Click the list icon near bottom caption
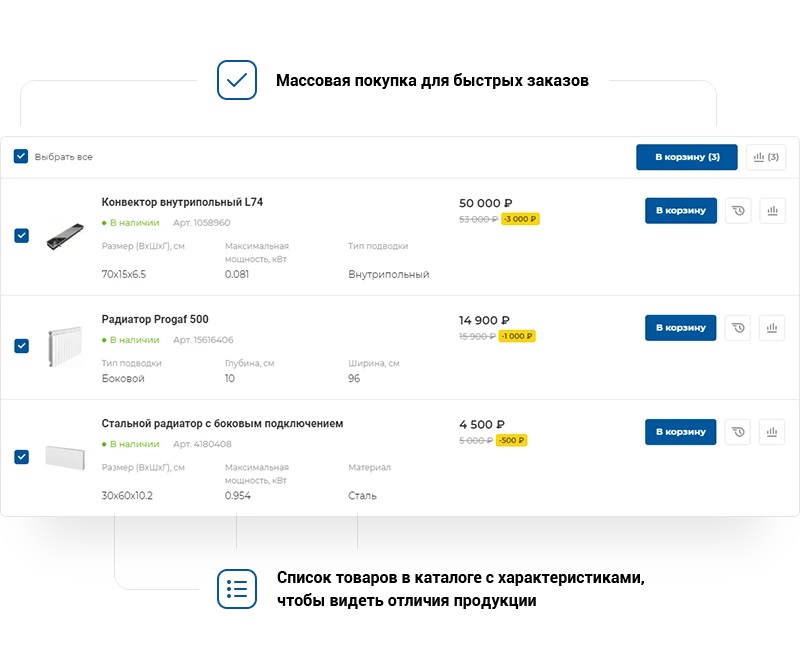Image resolution: width=800 pixels, height=663 pixels. pos(237,589)
